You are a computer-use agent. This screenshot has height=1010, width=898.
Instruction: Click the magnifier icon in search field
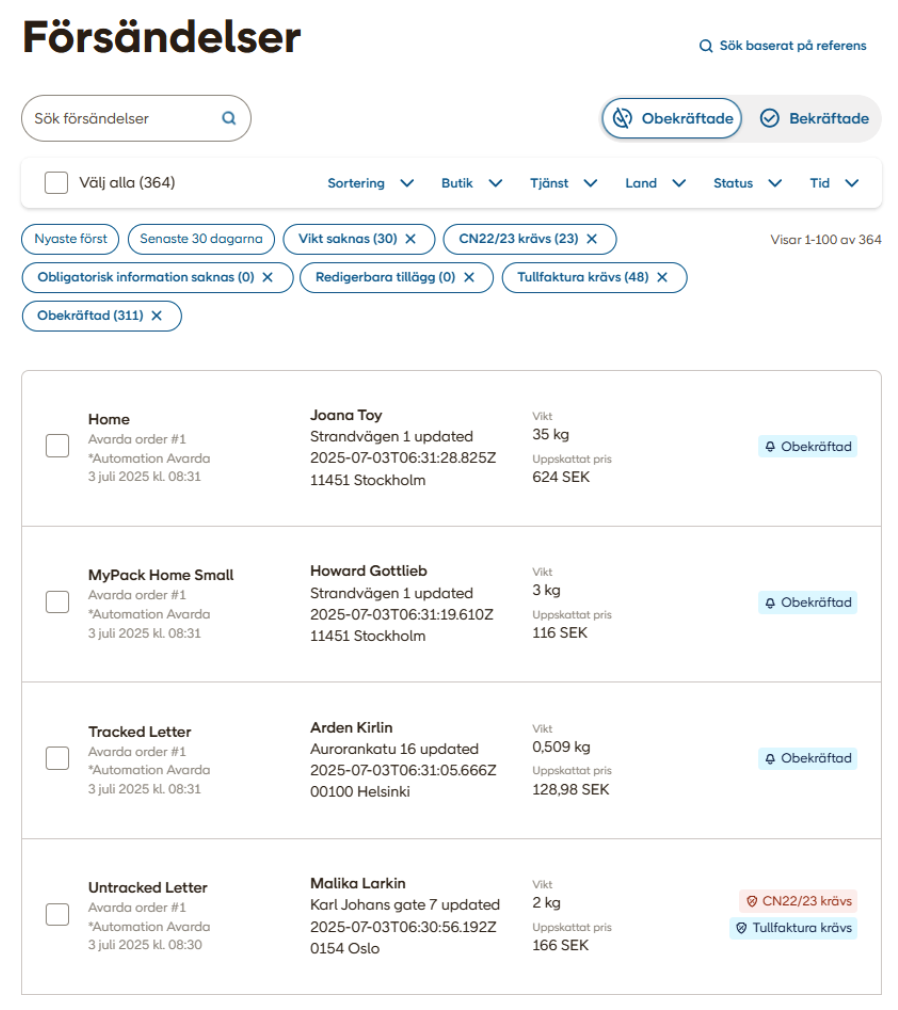229,118
